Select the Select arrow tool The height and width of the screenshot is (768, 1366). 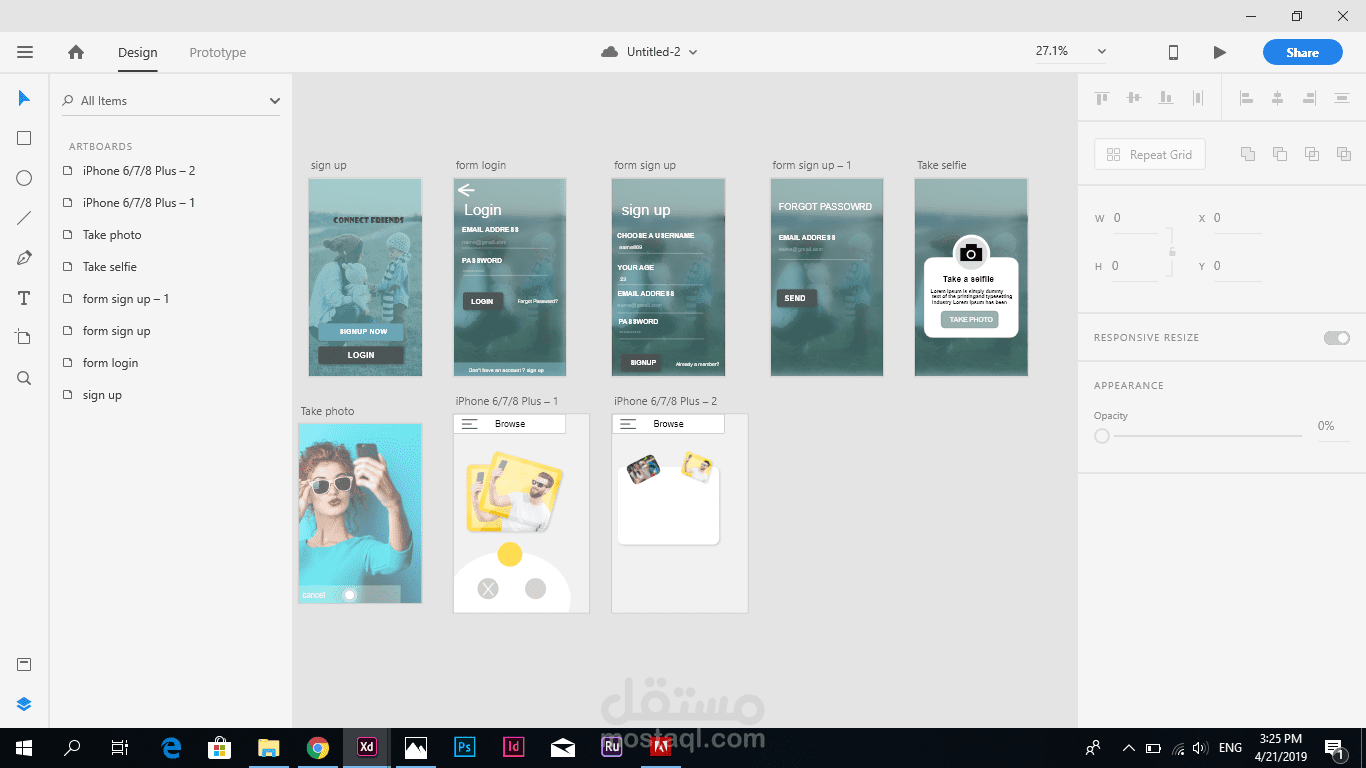24,98
